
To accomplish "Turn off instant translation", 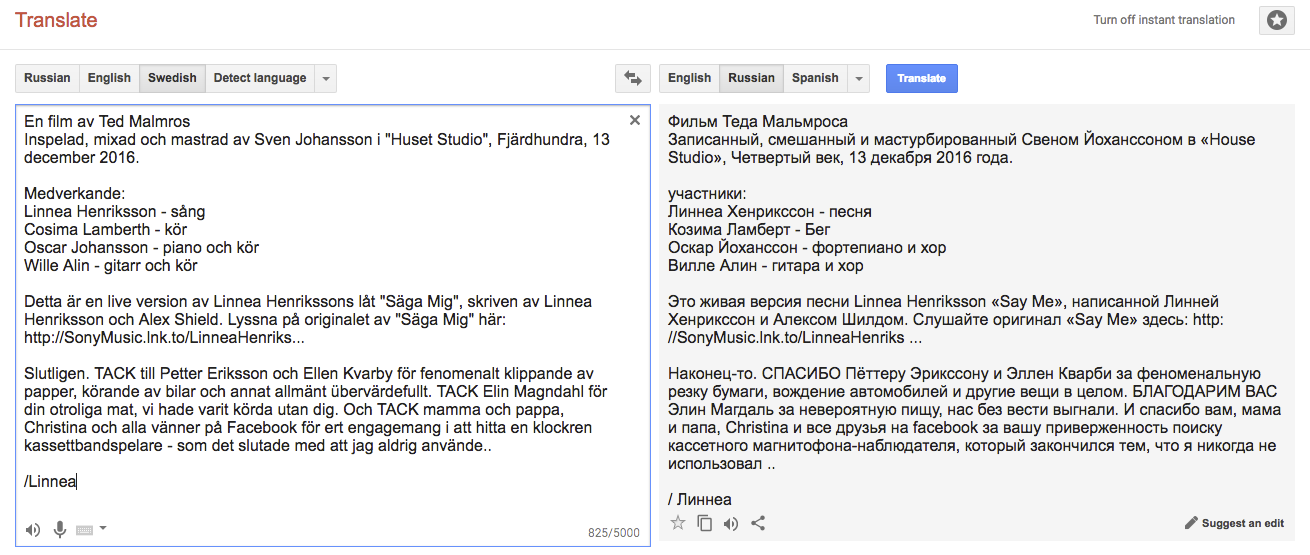I will (1164, 20).
